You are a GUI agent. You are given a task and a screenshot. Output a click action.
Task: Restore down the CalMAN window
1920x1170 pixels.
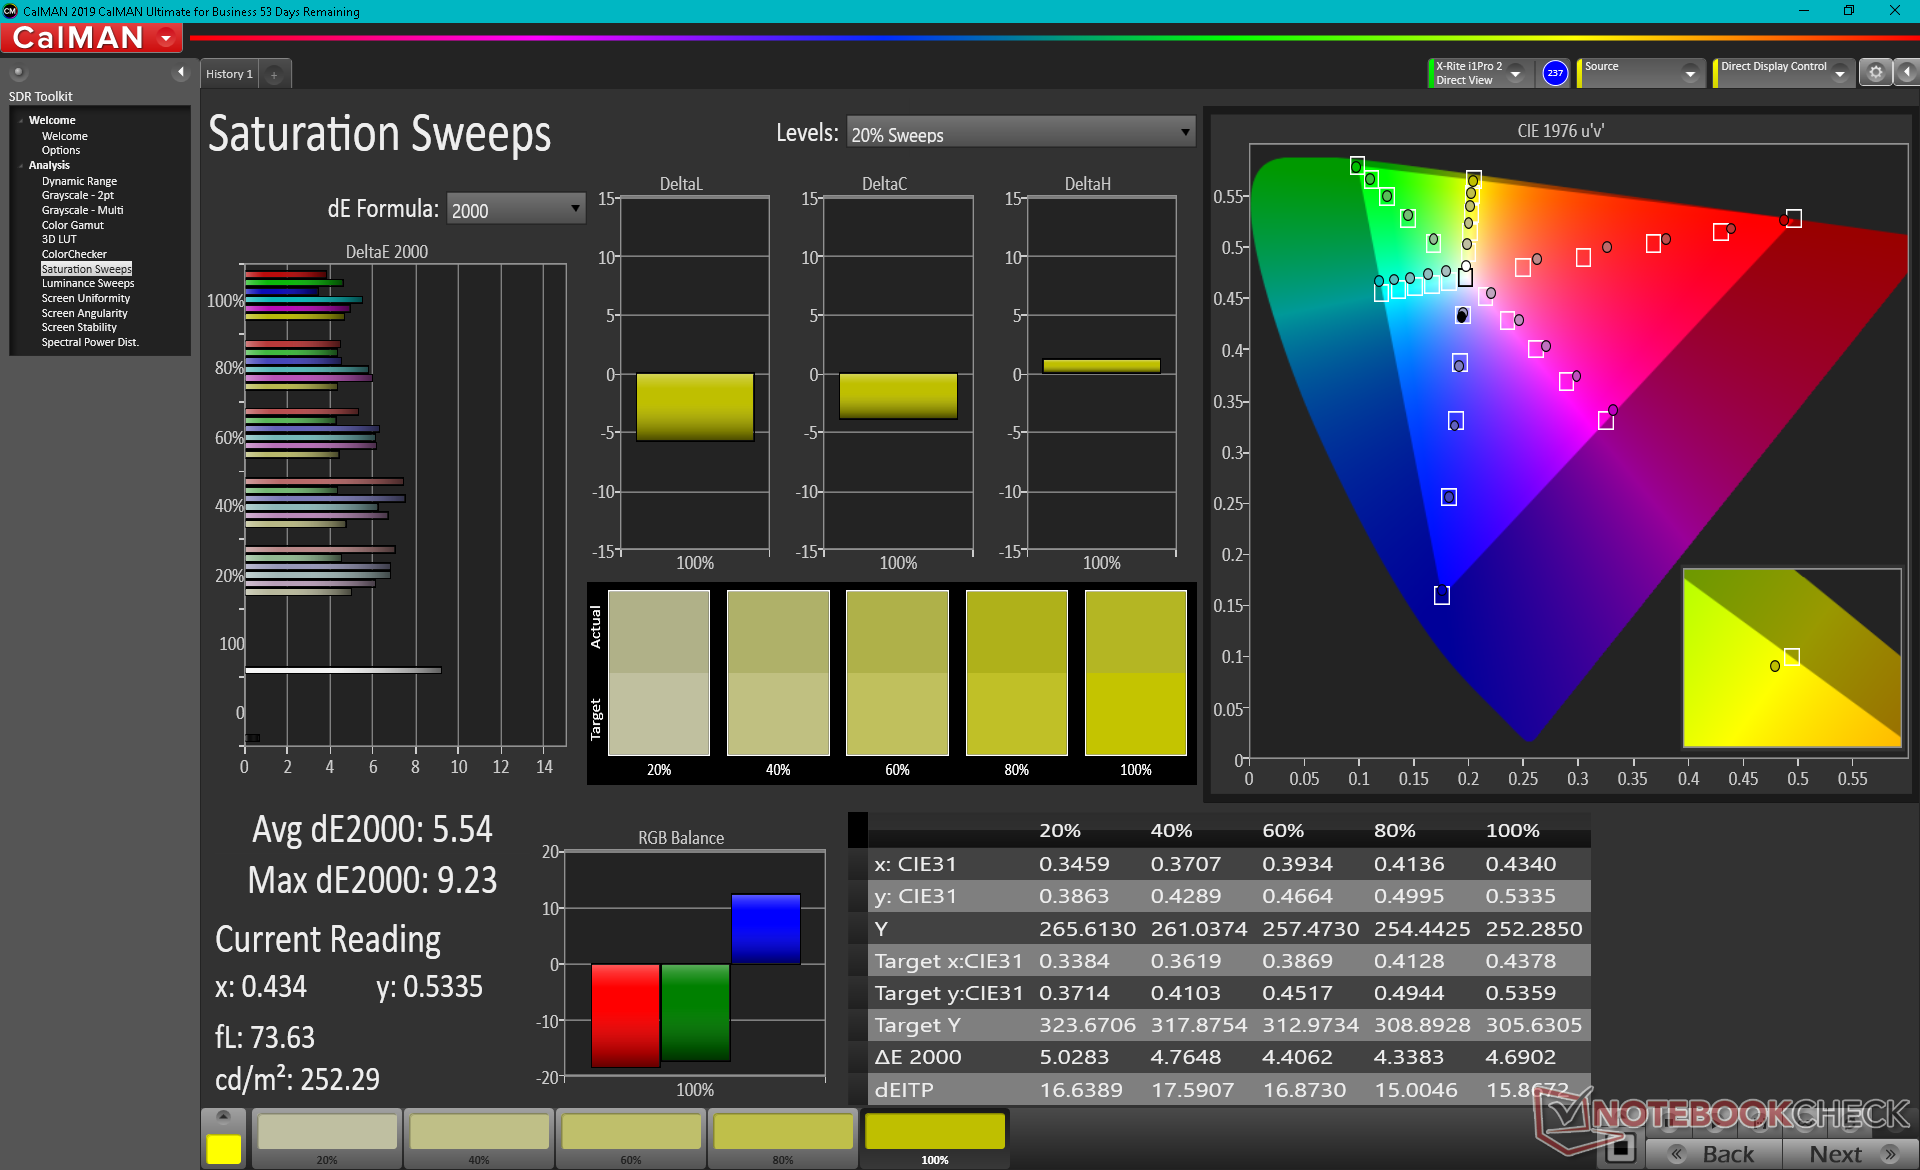(1849, 11)
